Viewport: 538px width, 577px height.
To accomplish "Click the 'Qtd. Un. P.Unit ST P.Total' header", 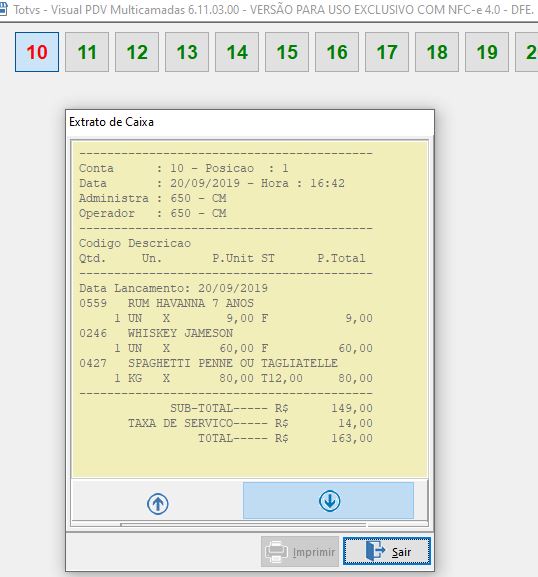I will click(x=223, y=258).
